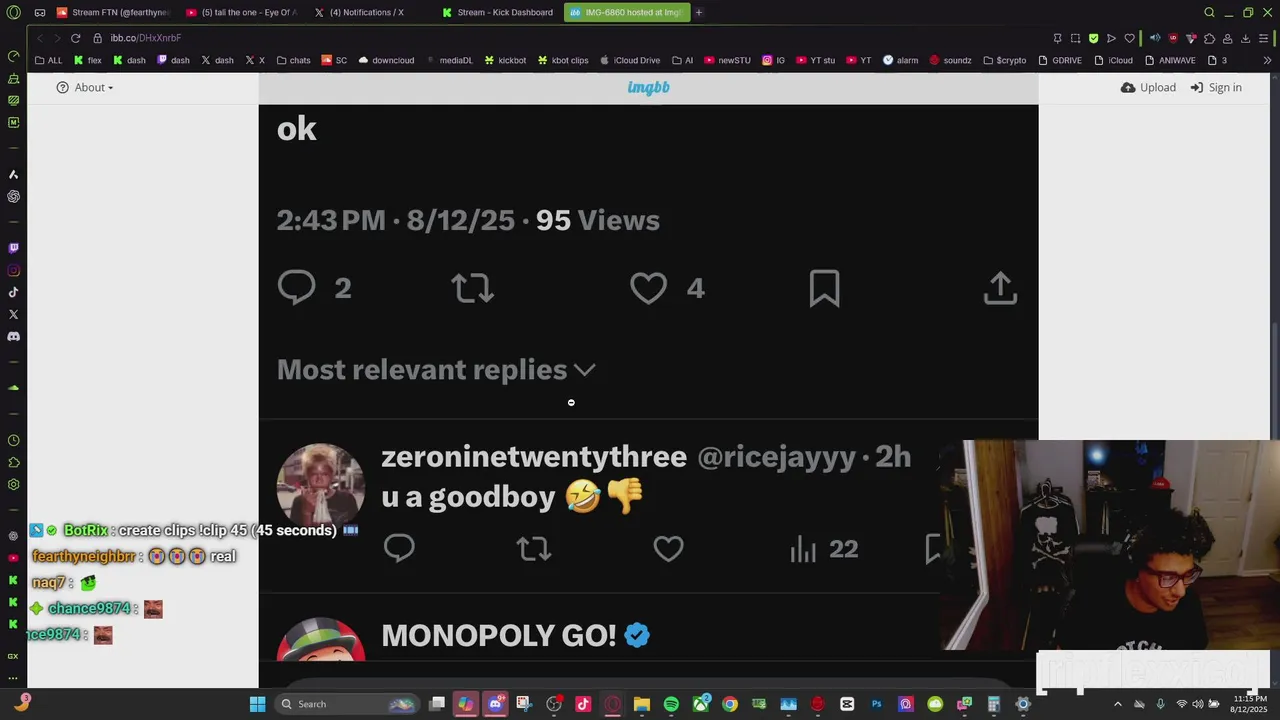Bookmark the tweet using the bookmark icon
The image size is (1280, 720).
point(824,288)
